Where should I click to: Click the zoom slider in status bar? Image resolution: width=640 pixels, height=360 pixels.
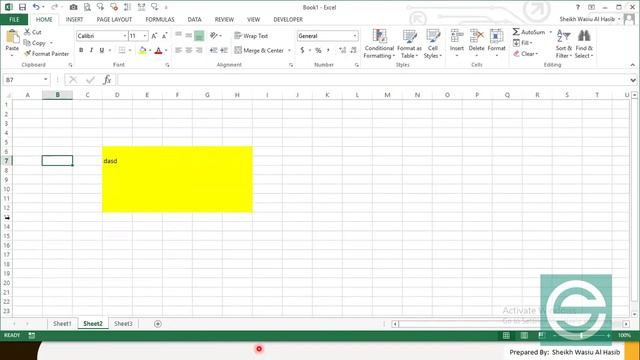coord(581,336)
